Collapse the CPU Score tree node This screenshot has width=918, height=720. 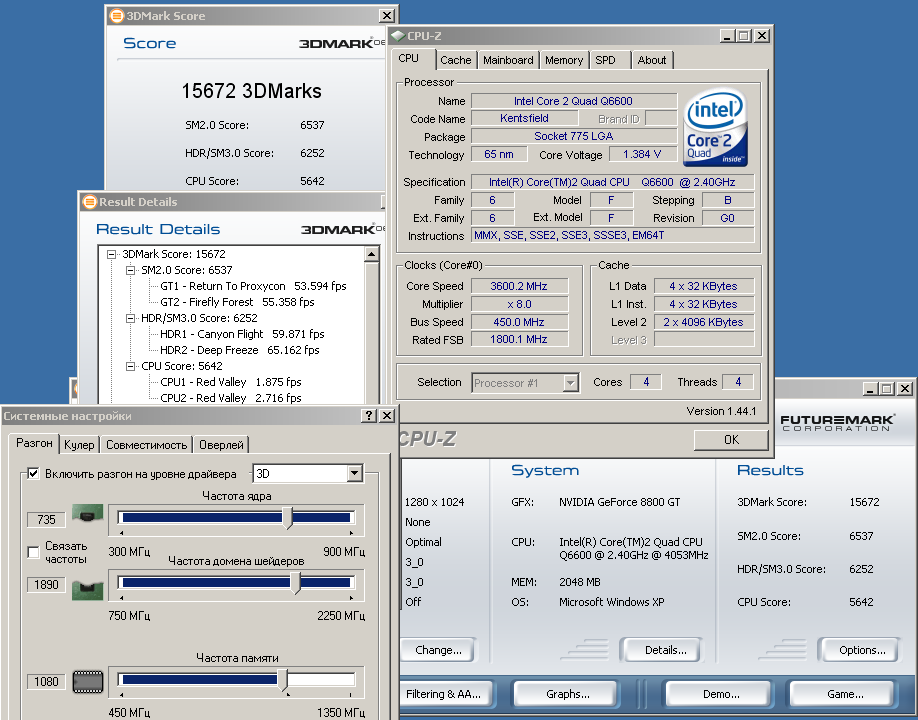[x=130, y=366]
